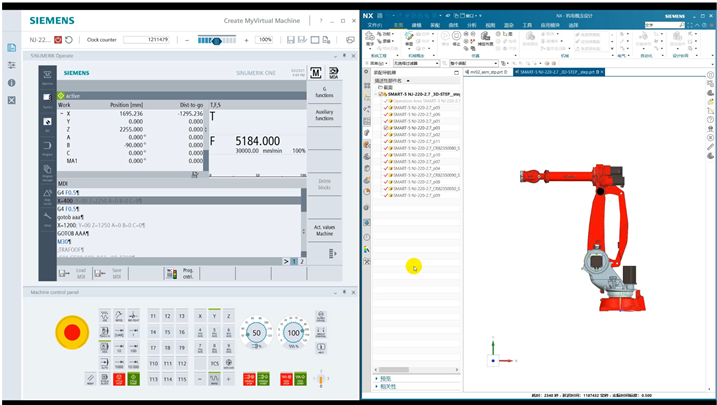The height and width of the screenshot is (405, 717).
Task: Click Auxiliary functions softkey
Action: point(324,115)
